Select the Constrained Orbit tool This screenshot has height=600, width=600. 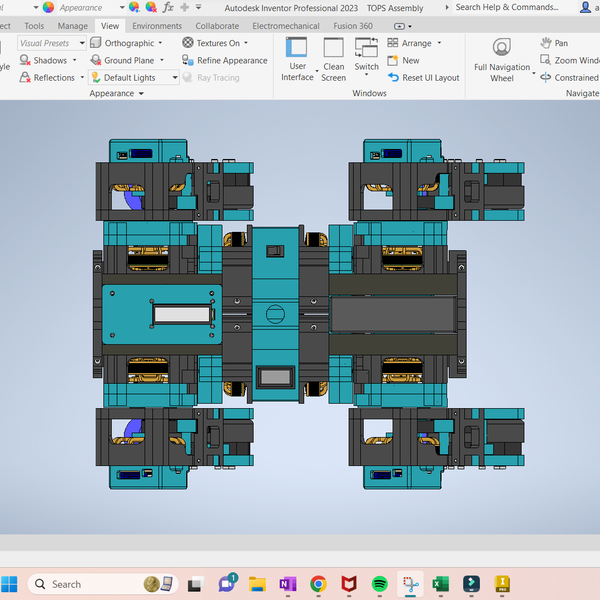569,77
